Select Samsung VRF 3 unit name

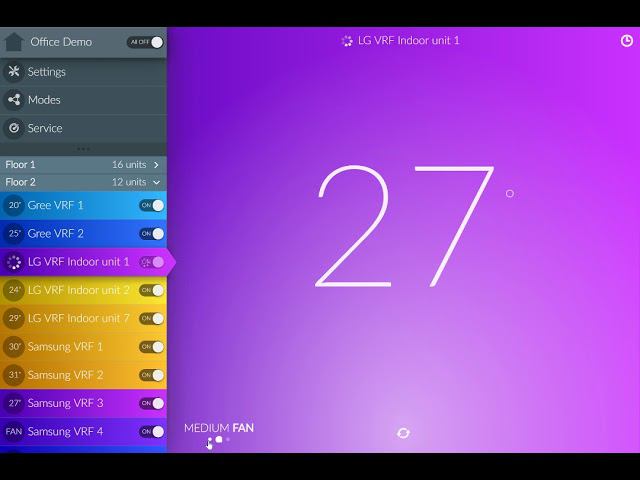point(65,403)
